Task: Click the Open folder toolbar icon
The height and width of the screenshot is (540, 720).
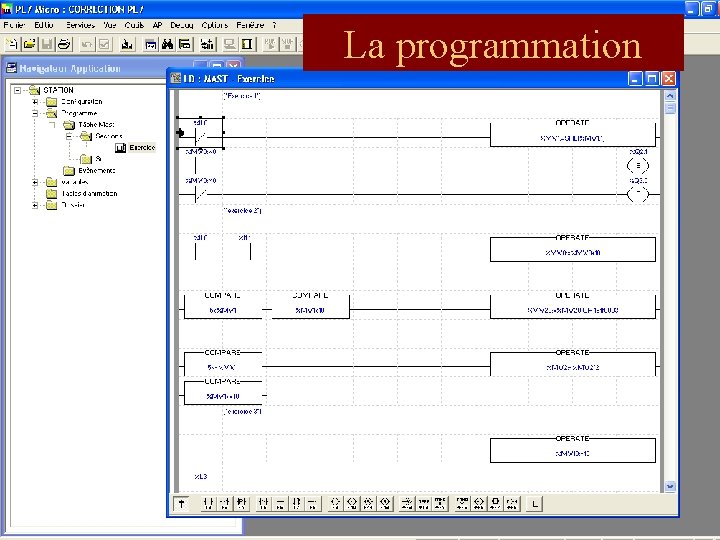Action: 29,44
